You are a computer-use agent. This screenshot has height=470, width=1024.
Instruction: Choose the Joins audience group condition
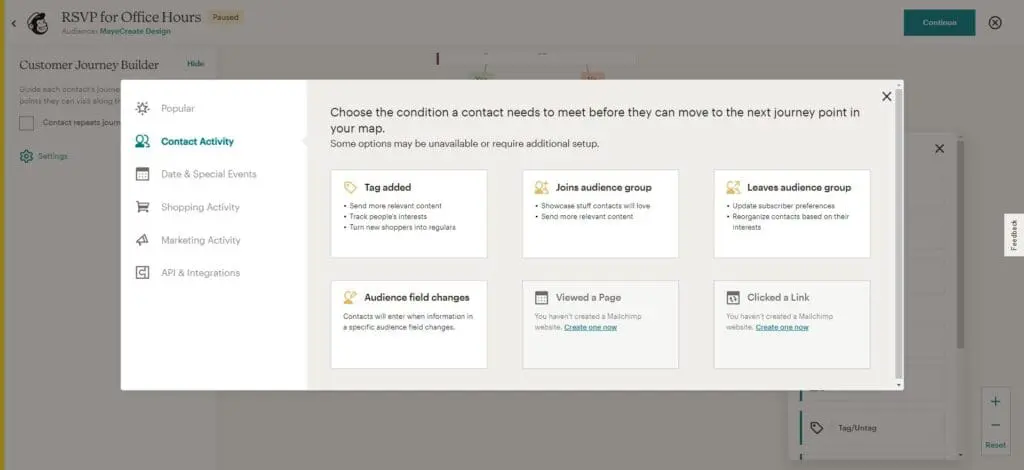600,213
